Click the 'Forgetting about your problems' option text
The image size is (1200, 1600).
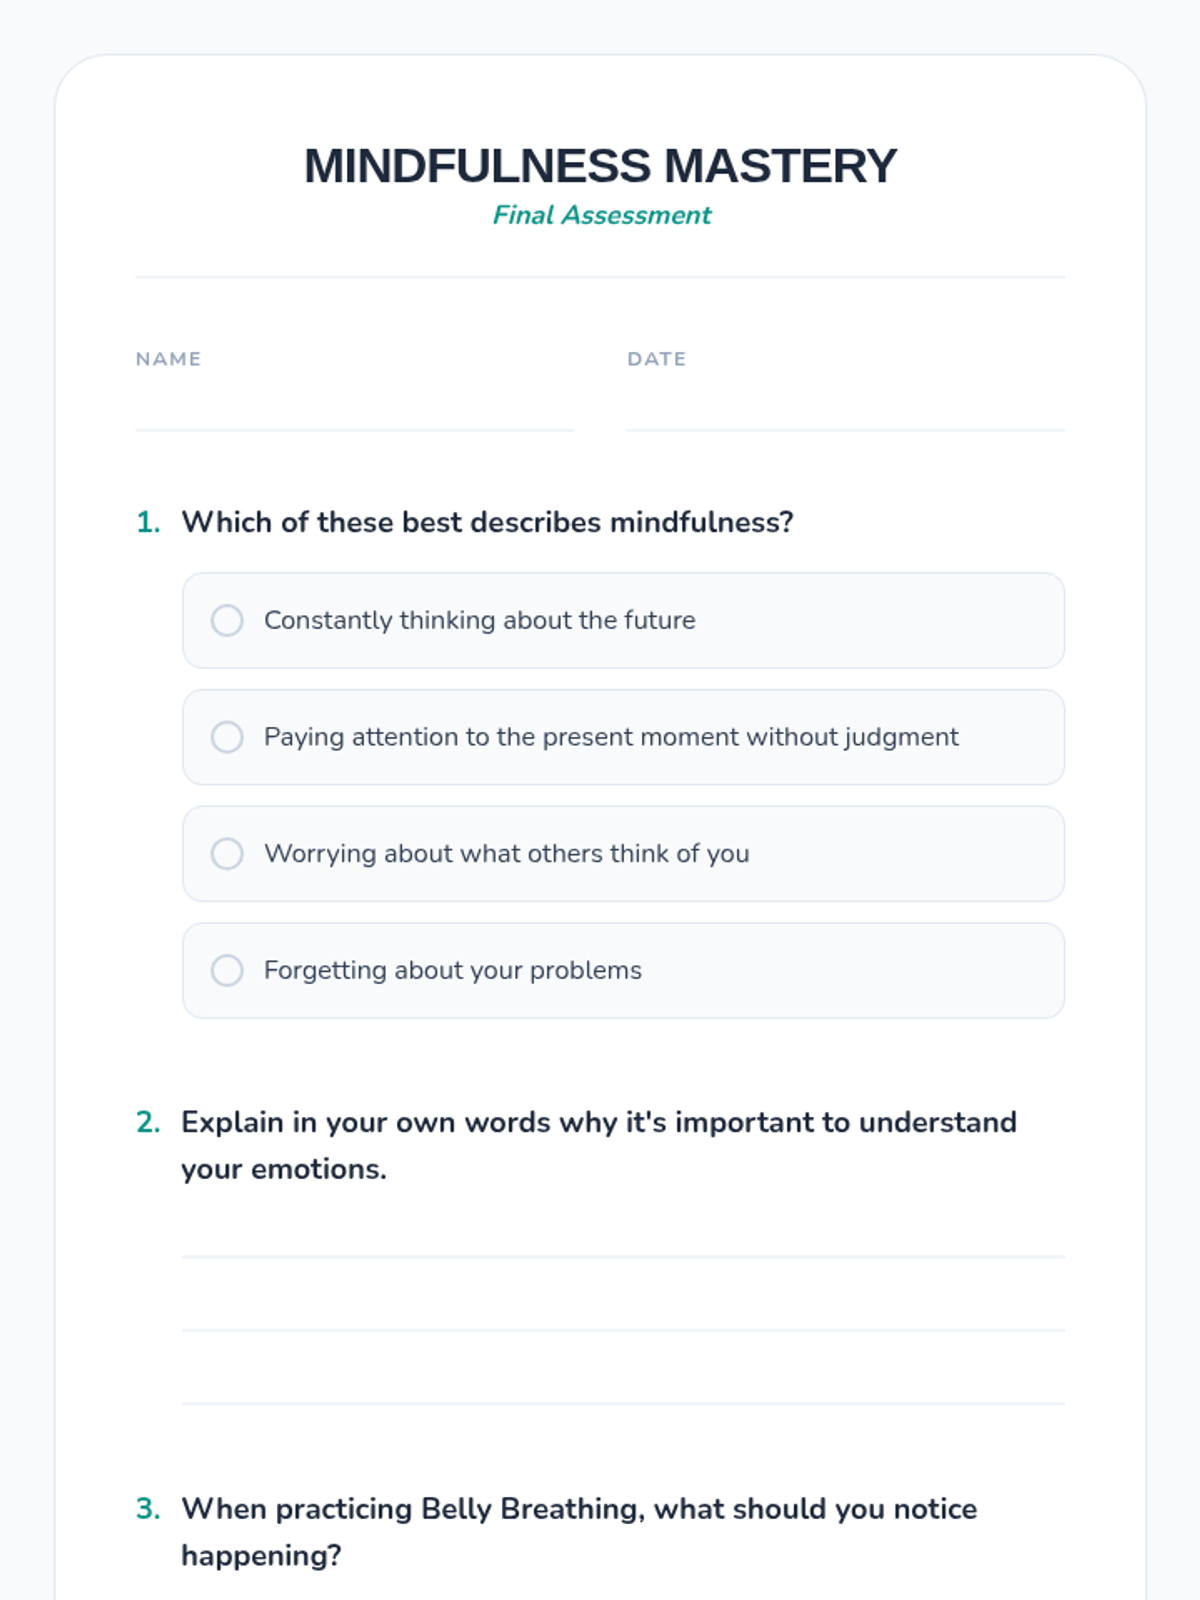point(452,970)
